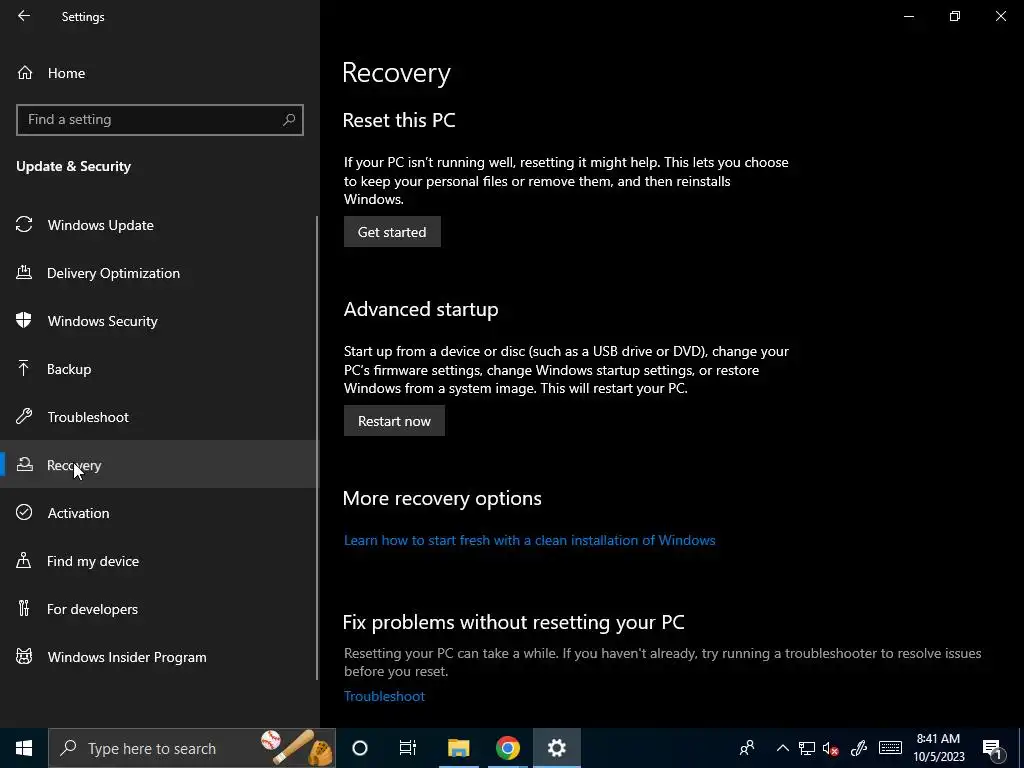The width and height of the screenshot is (1024, 768).
Task: Open File Explorer from the taskbar
Action: (458, 748)
